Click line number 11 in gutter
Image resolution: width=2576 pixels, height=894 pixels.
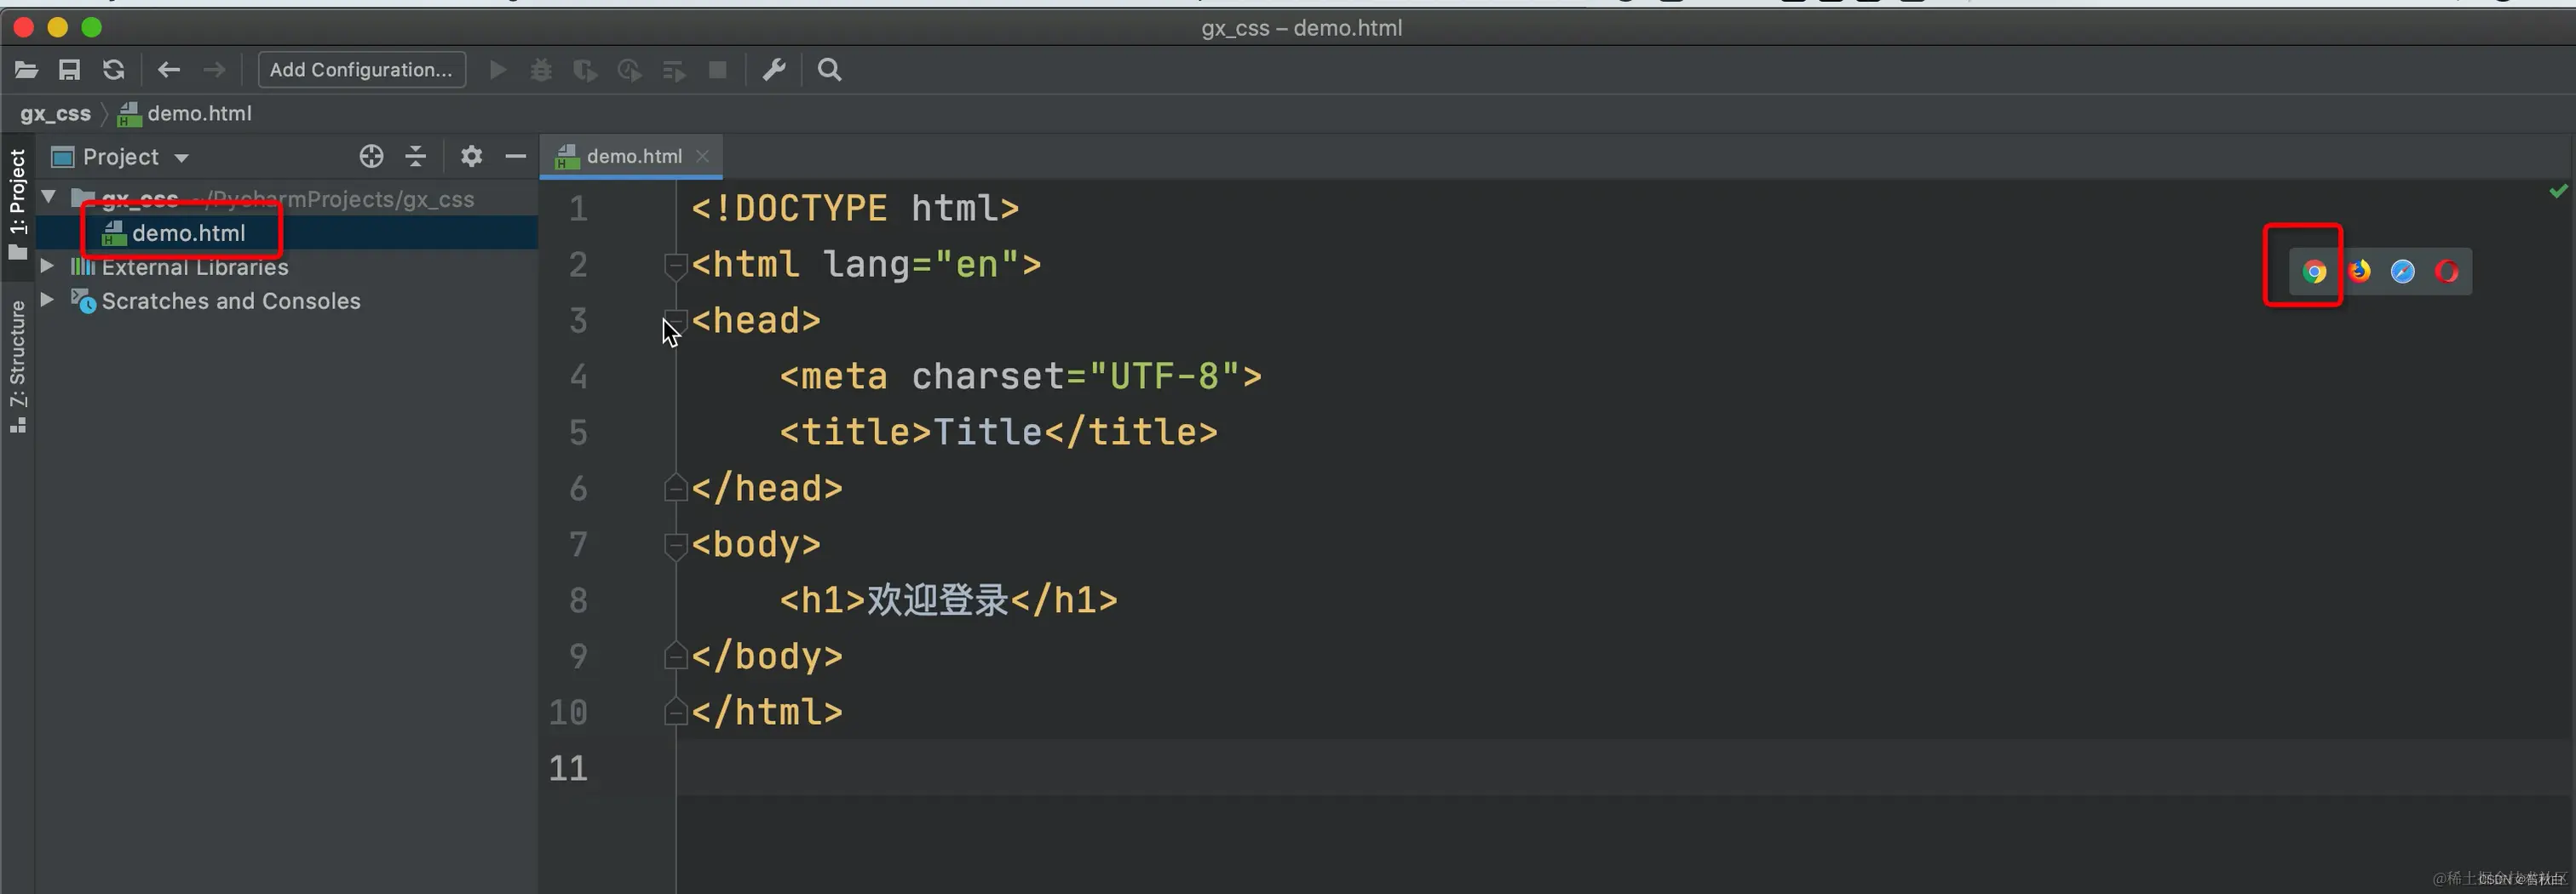pyautogui.click(x=568, y=768)
